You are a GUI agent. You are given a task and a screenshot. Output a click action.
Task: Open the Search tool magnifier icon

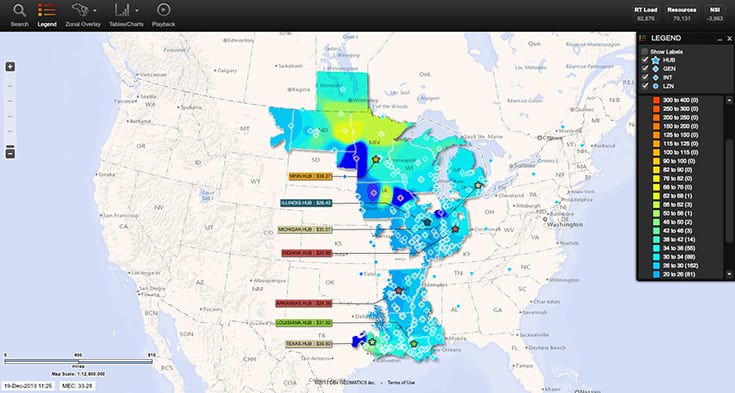(x=19, y=10)
